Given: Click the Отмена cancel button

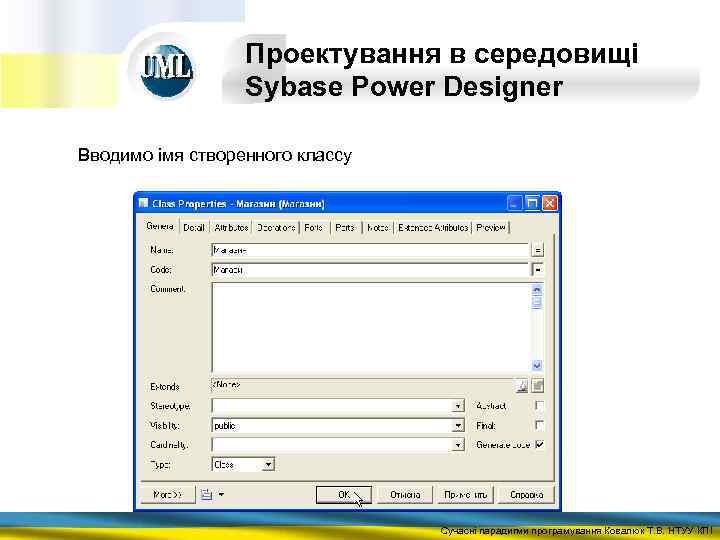Looking at the screenshot, I should click(x=405, y=495).
